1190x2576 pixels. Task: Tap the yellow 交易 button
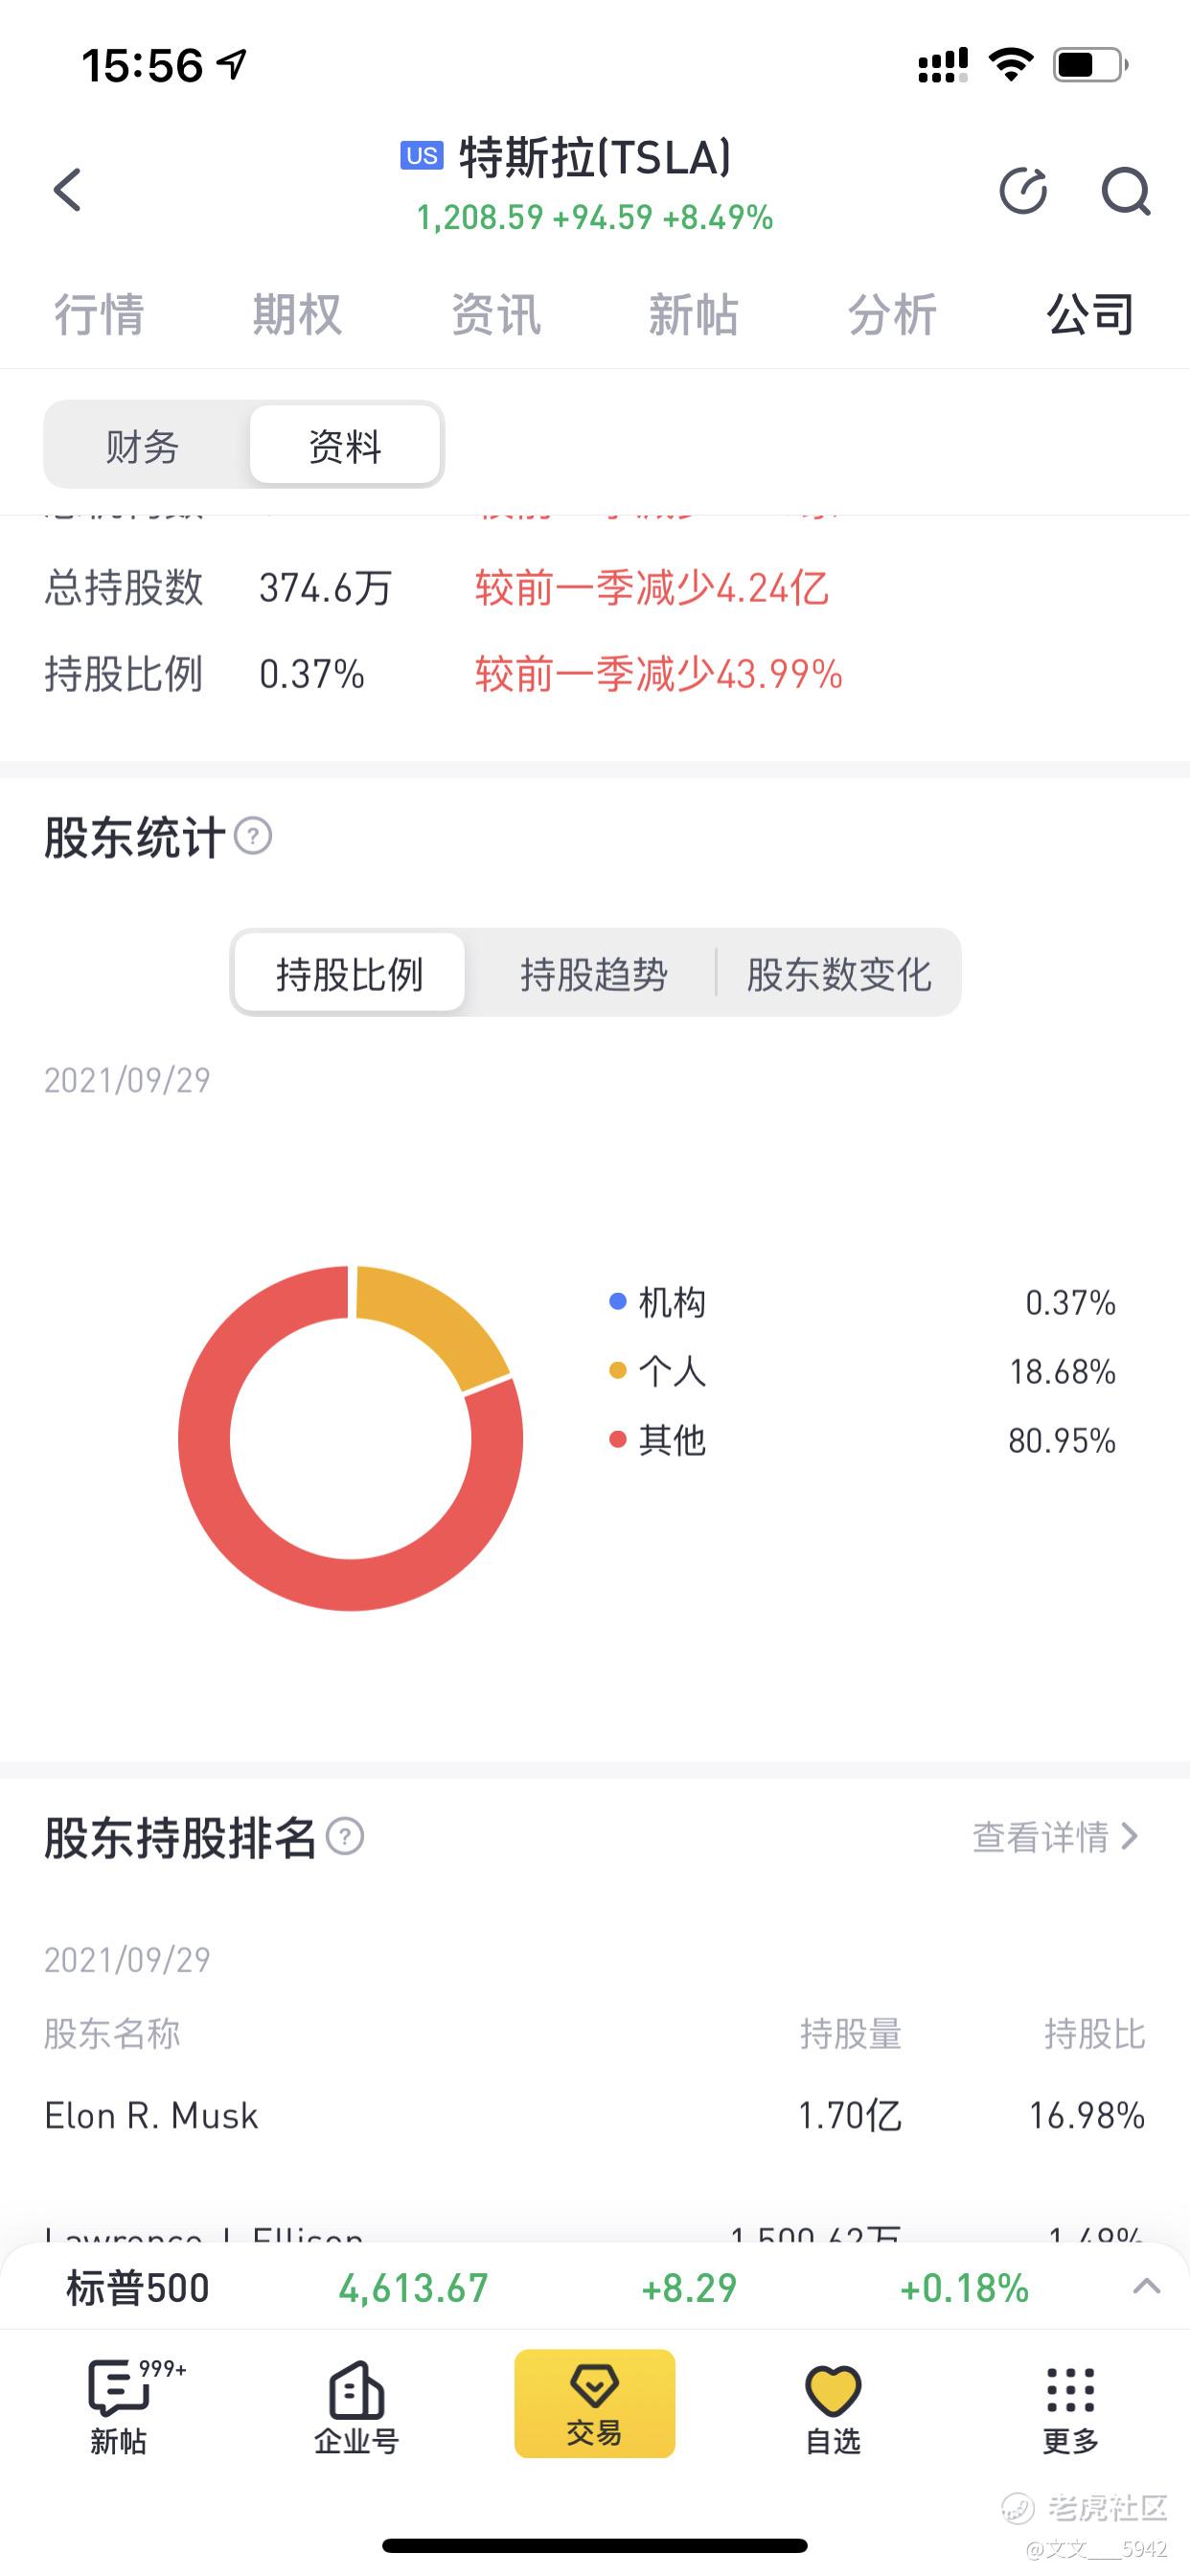595,2403
